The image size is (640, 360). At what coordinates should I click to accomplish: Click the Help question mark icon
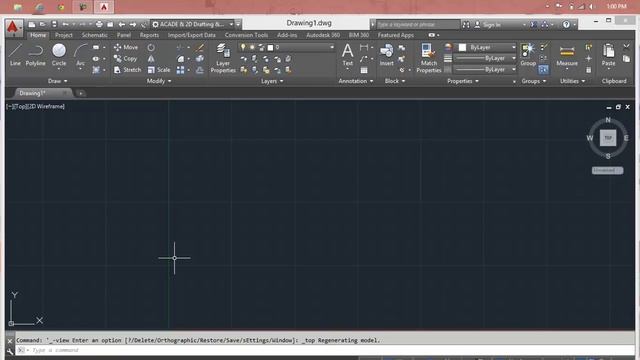(566, 24)
